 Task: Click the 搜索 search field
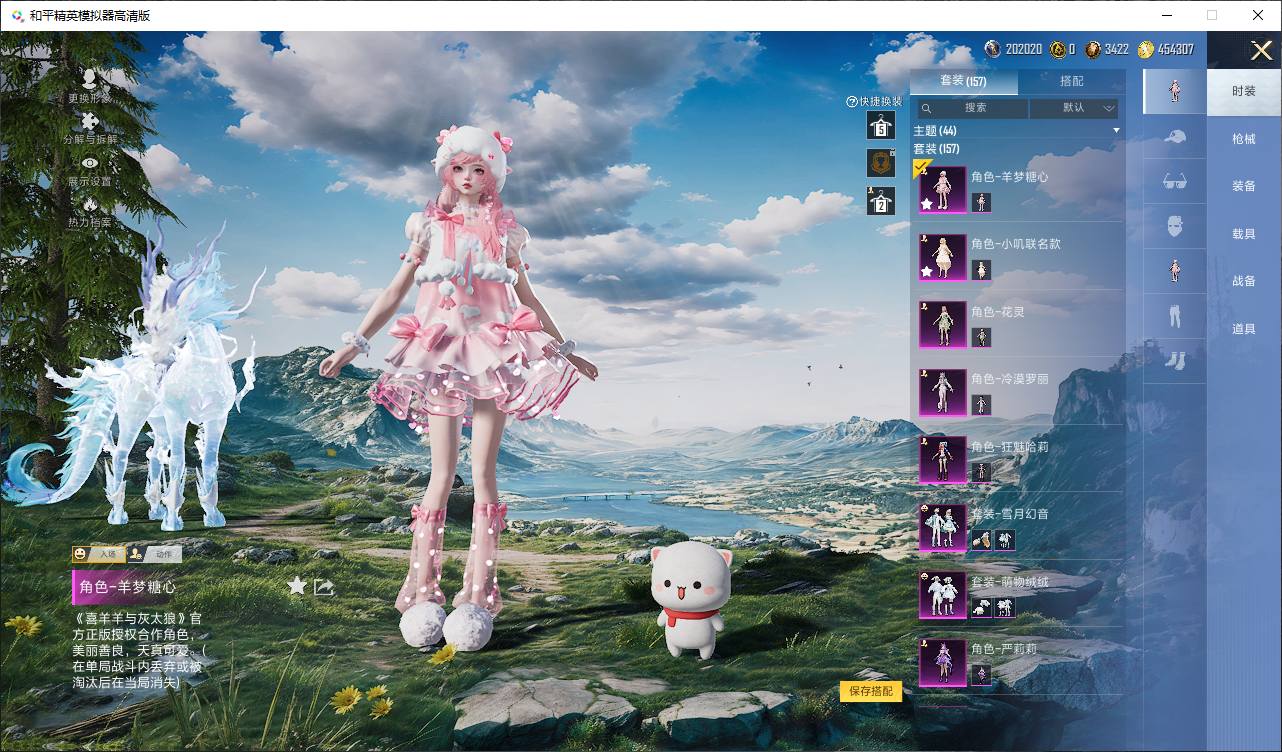[973, 108]
